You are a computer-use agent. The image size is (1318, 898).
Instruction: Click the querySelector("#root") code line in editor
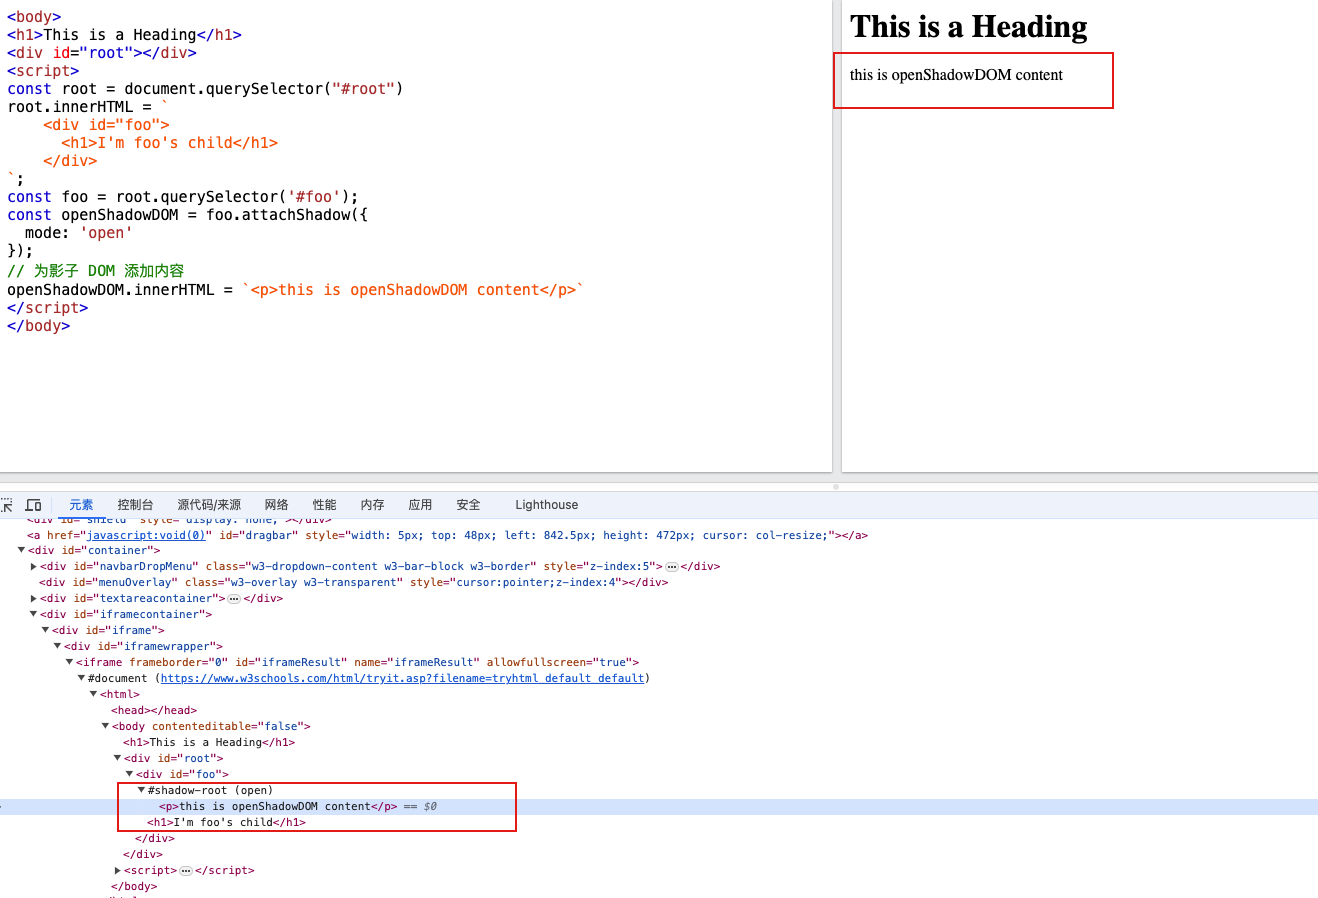tap(205, 89)
